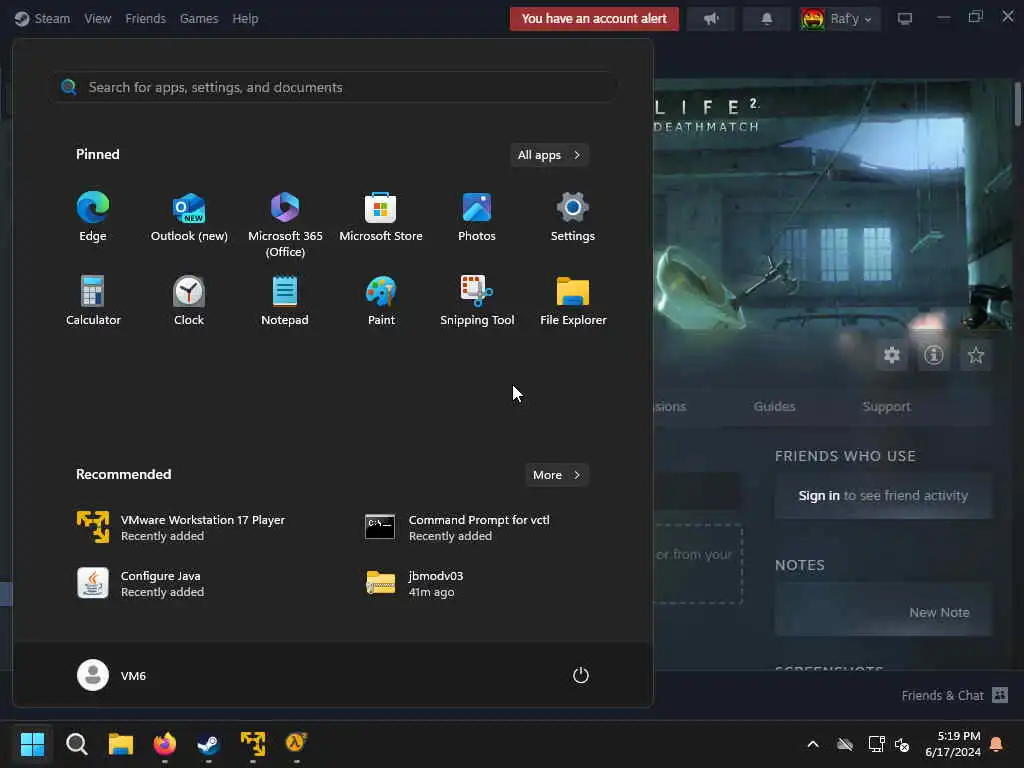Click the power button in Start menu
This screenshot has height=768, width=1024.
click(581, 675)
